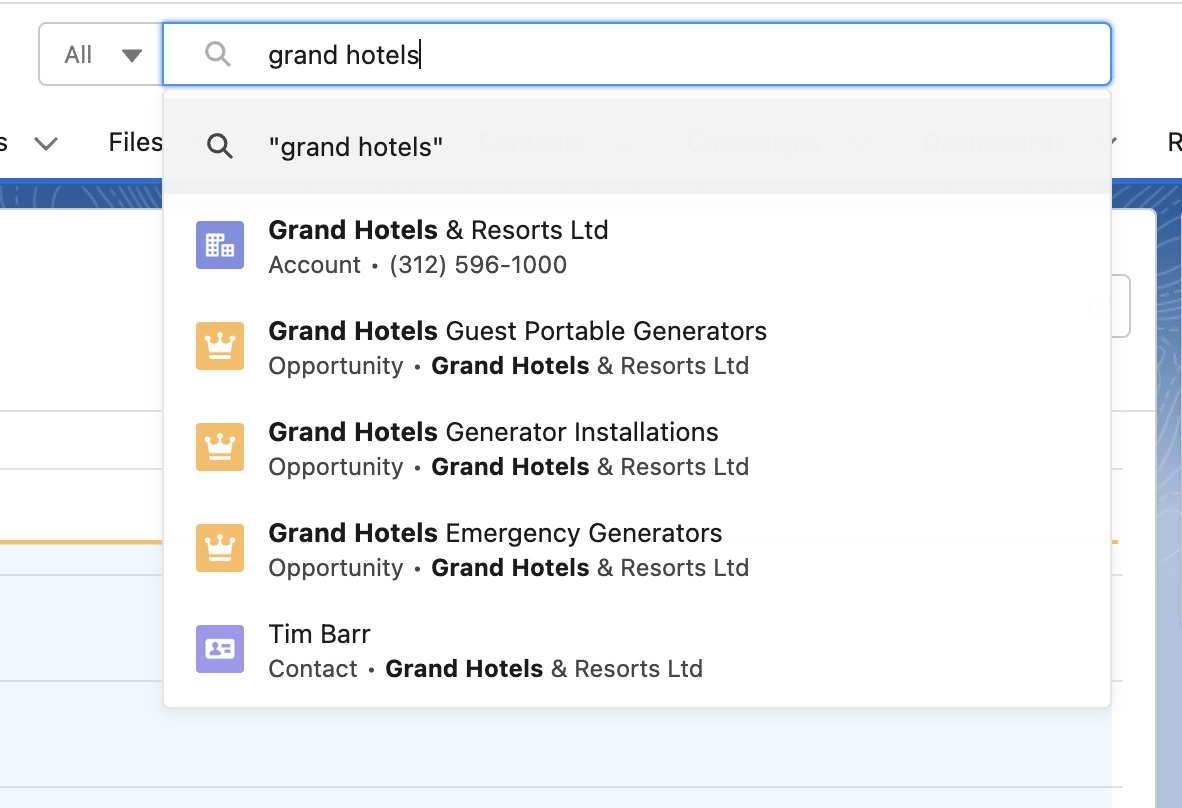Click crown icon beside Generator Installations opportunity

click(x=219, y=447)
